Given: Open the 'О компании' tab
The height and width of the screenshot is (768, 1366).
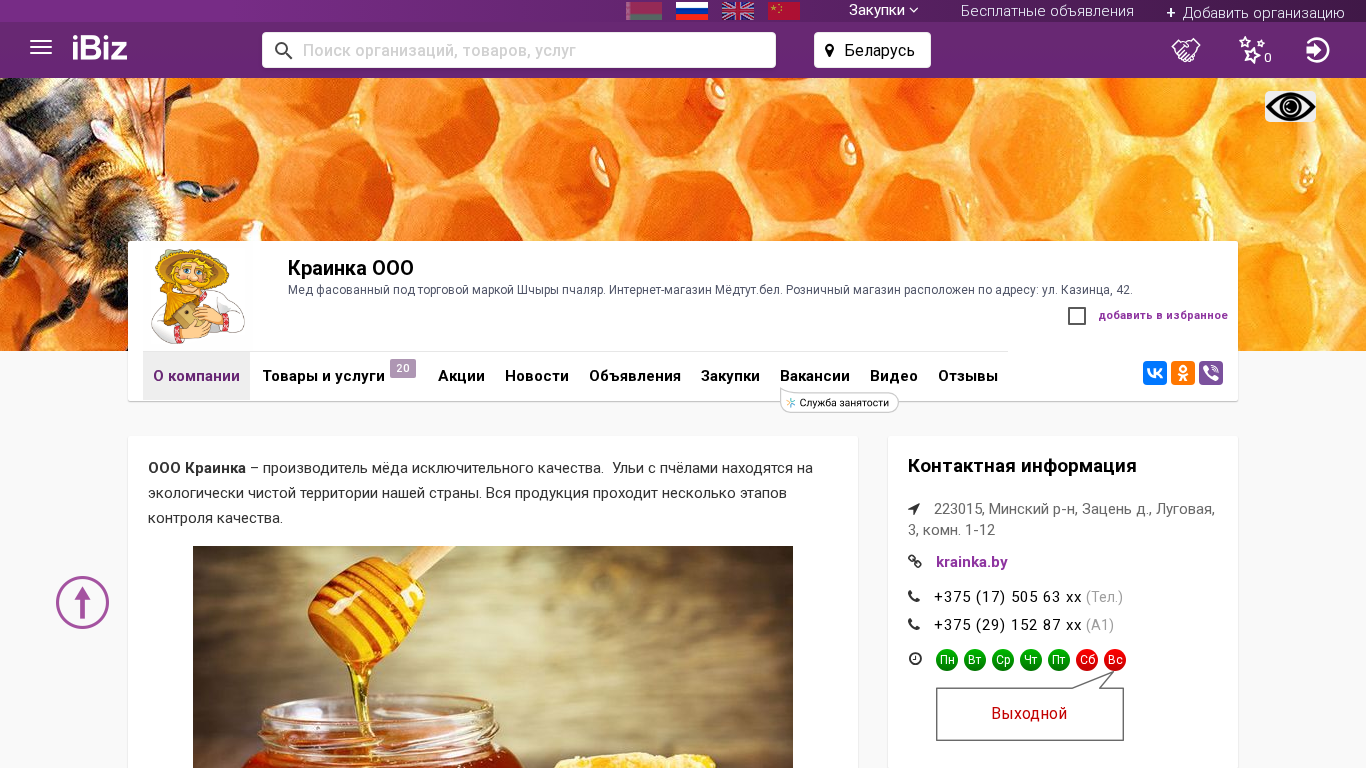Looking at the screenshot, I should coord(196,376).
